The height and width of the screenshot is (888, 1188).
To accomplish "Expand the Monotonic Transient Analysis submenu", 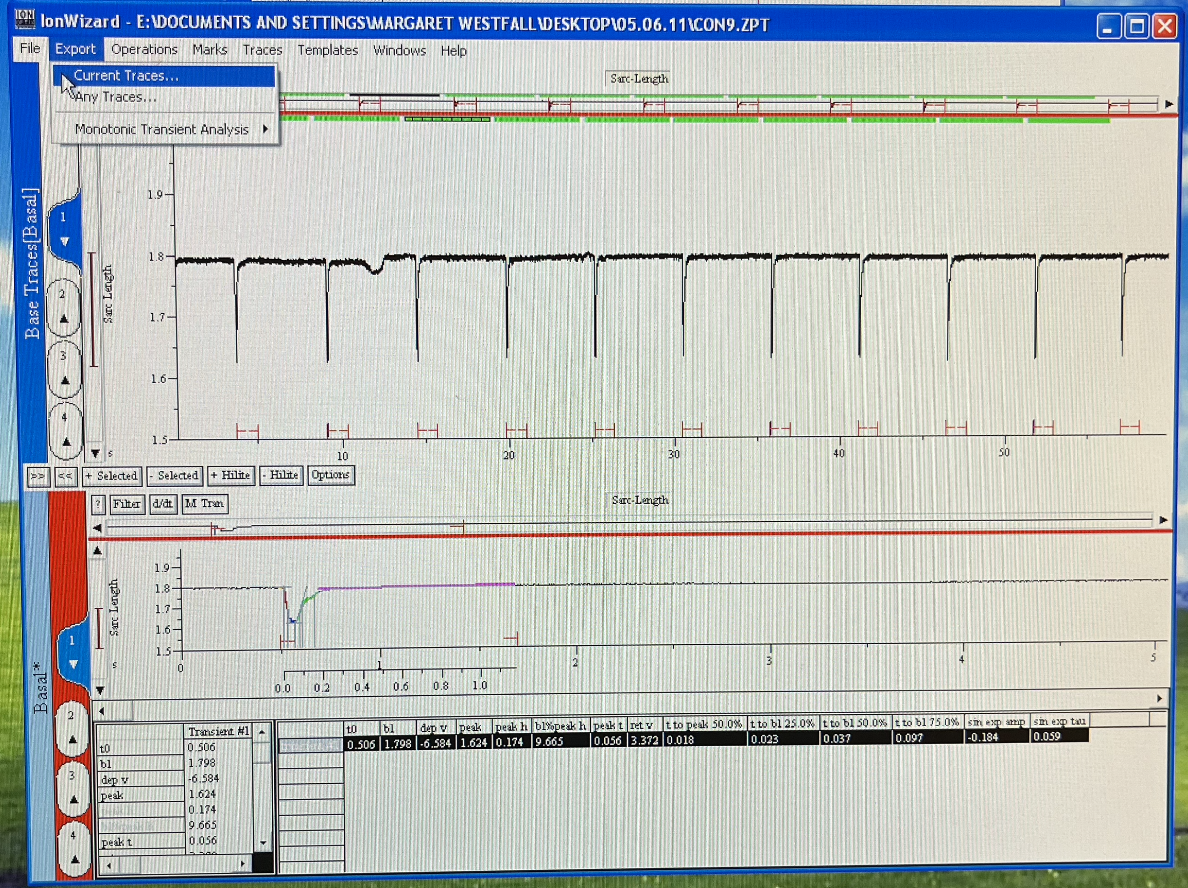I will 162,129.
